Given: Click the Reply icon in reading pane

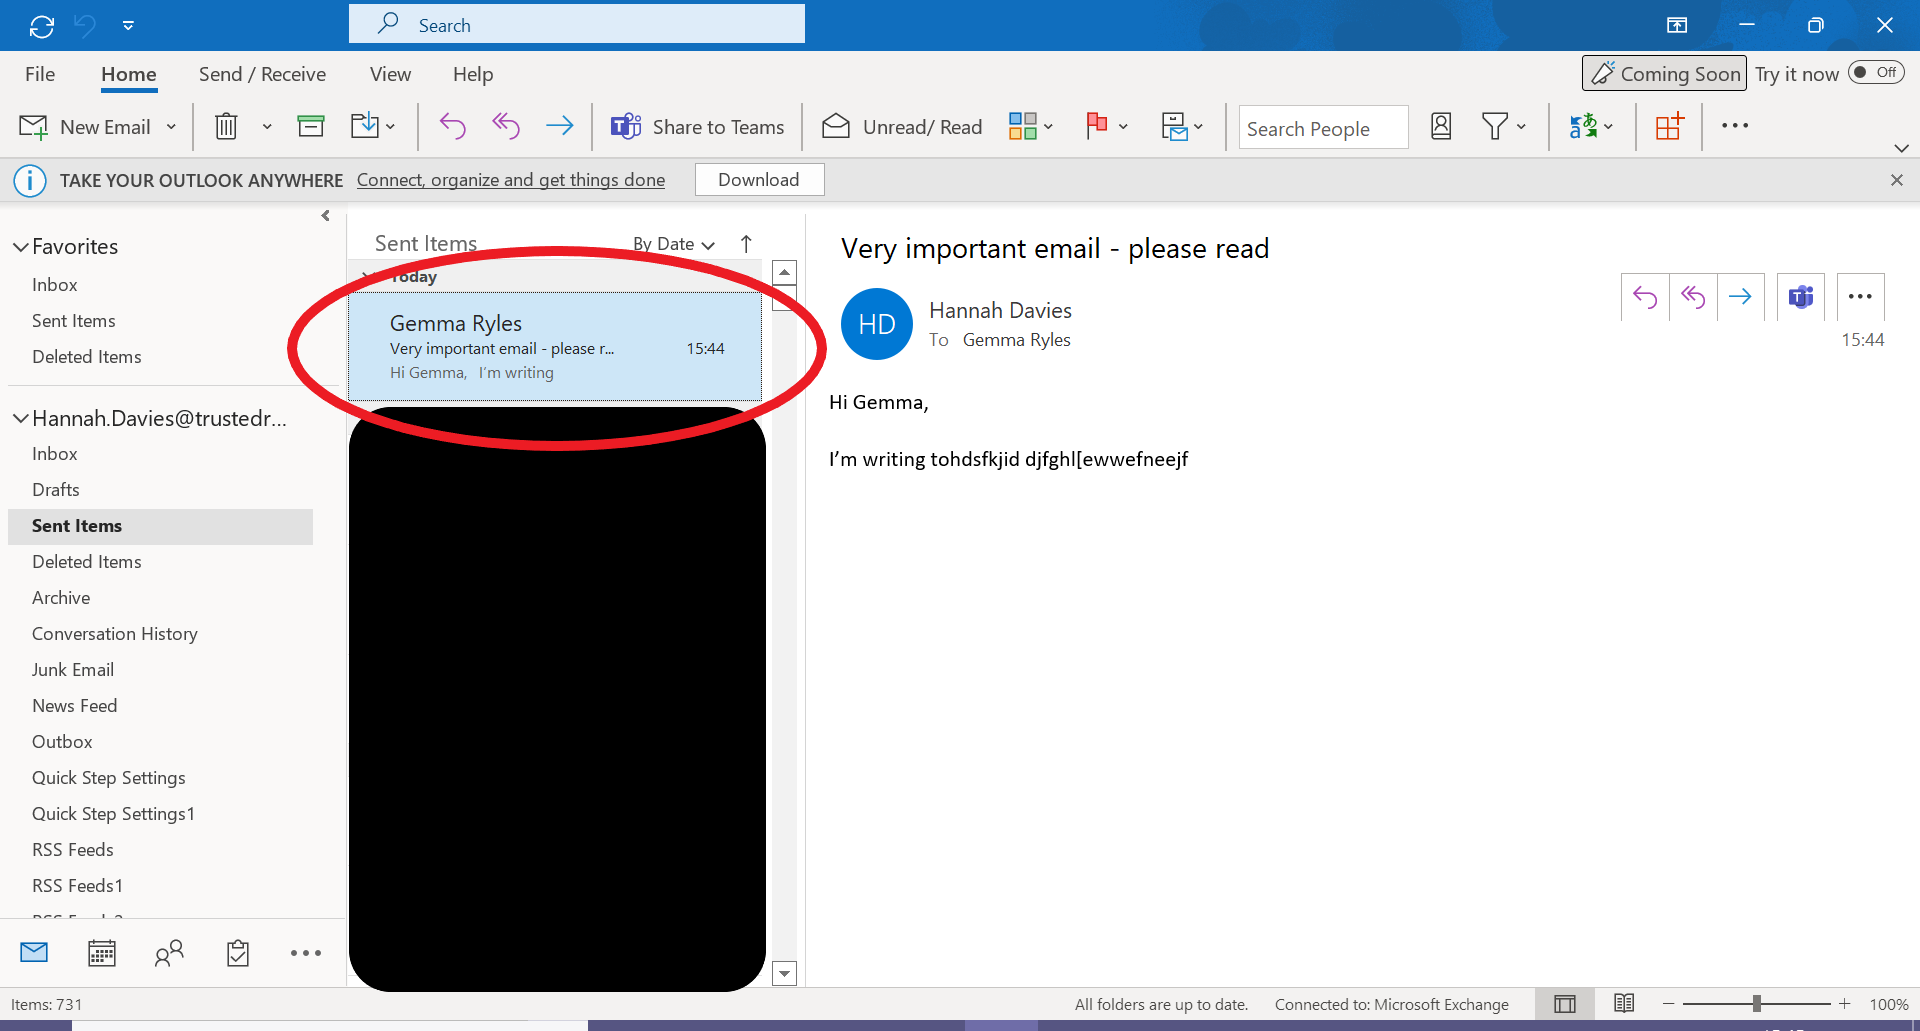Looking at the screenshot, I should click(x=1645, y=297).
